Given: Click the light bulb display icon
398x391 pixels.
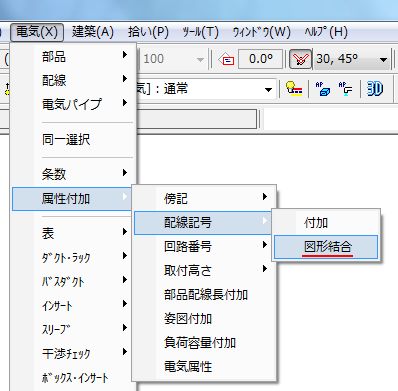Looking at the screenshot, I should 294,89.
